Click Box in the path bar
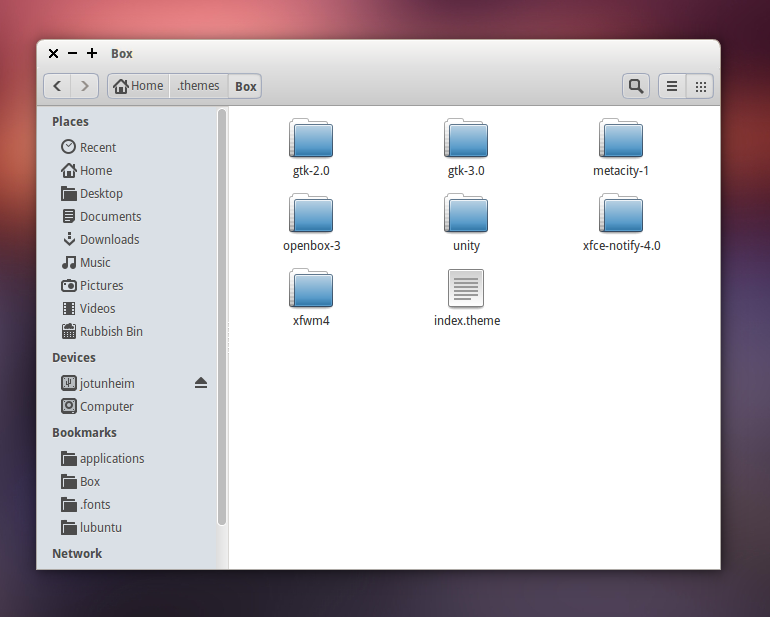This screenshot has width=770, height=617. 245,86
